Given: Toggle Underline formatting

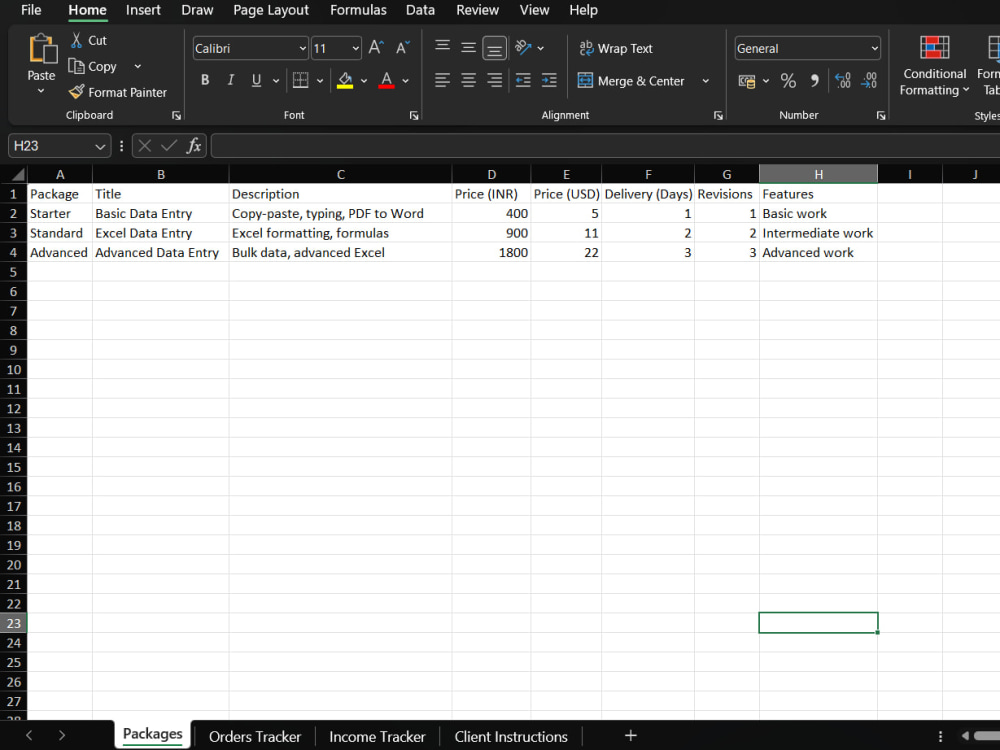Looking at the screenshot, I should [x=256, y=80].
